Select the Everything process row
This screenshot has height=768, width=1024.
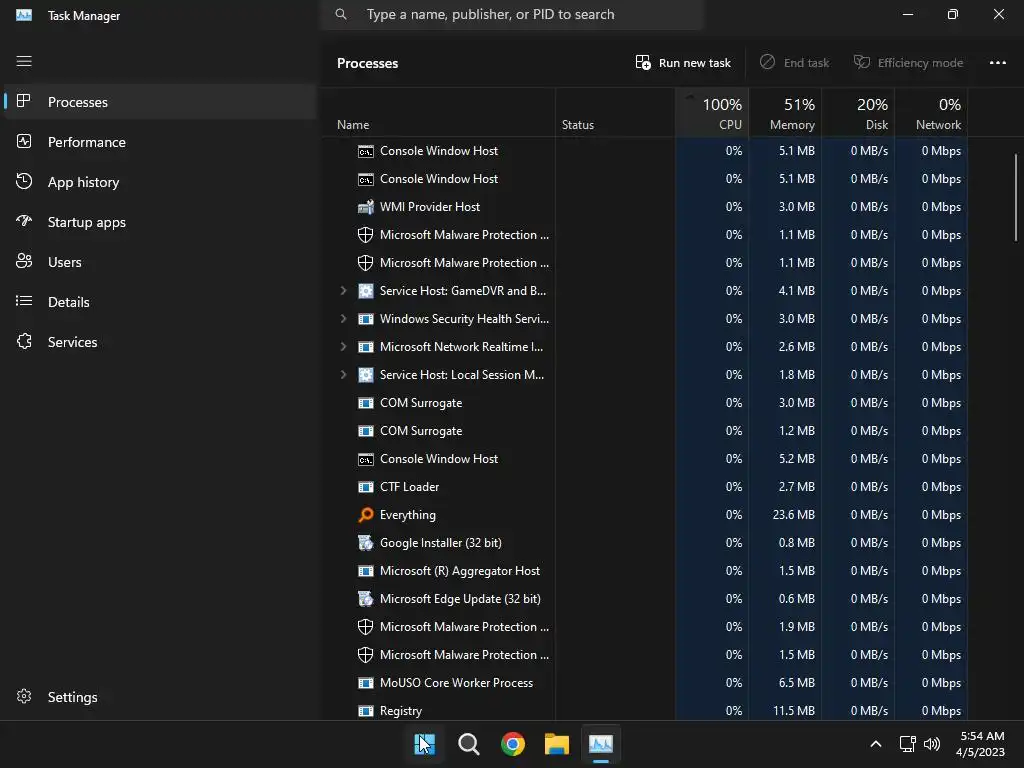coord(645,515)
